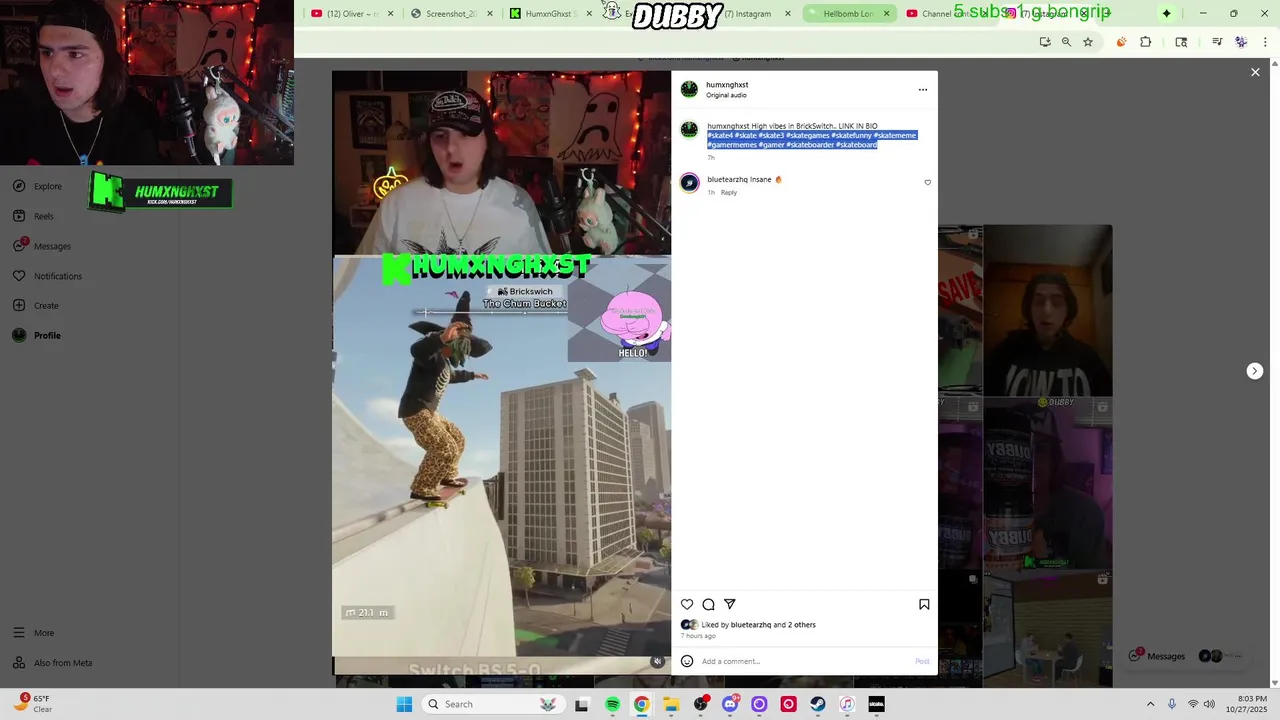Screen dimensions: 1280x720
Task: Click the Add a comment field
Action: pyautogui.click(x=805, y=661)
